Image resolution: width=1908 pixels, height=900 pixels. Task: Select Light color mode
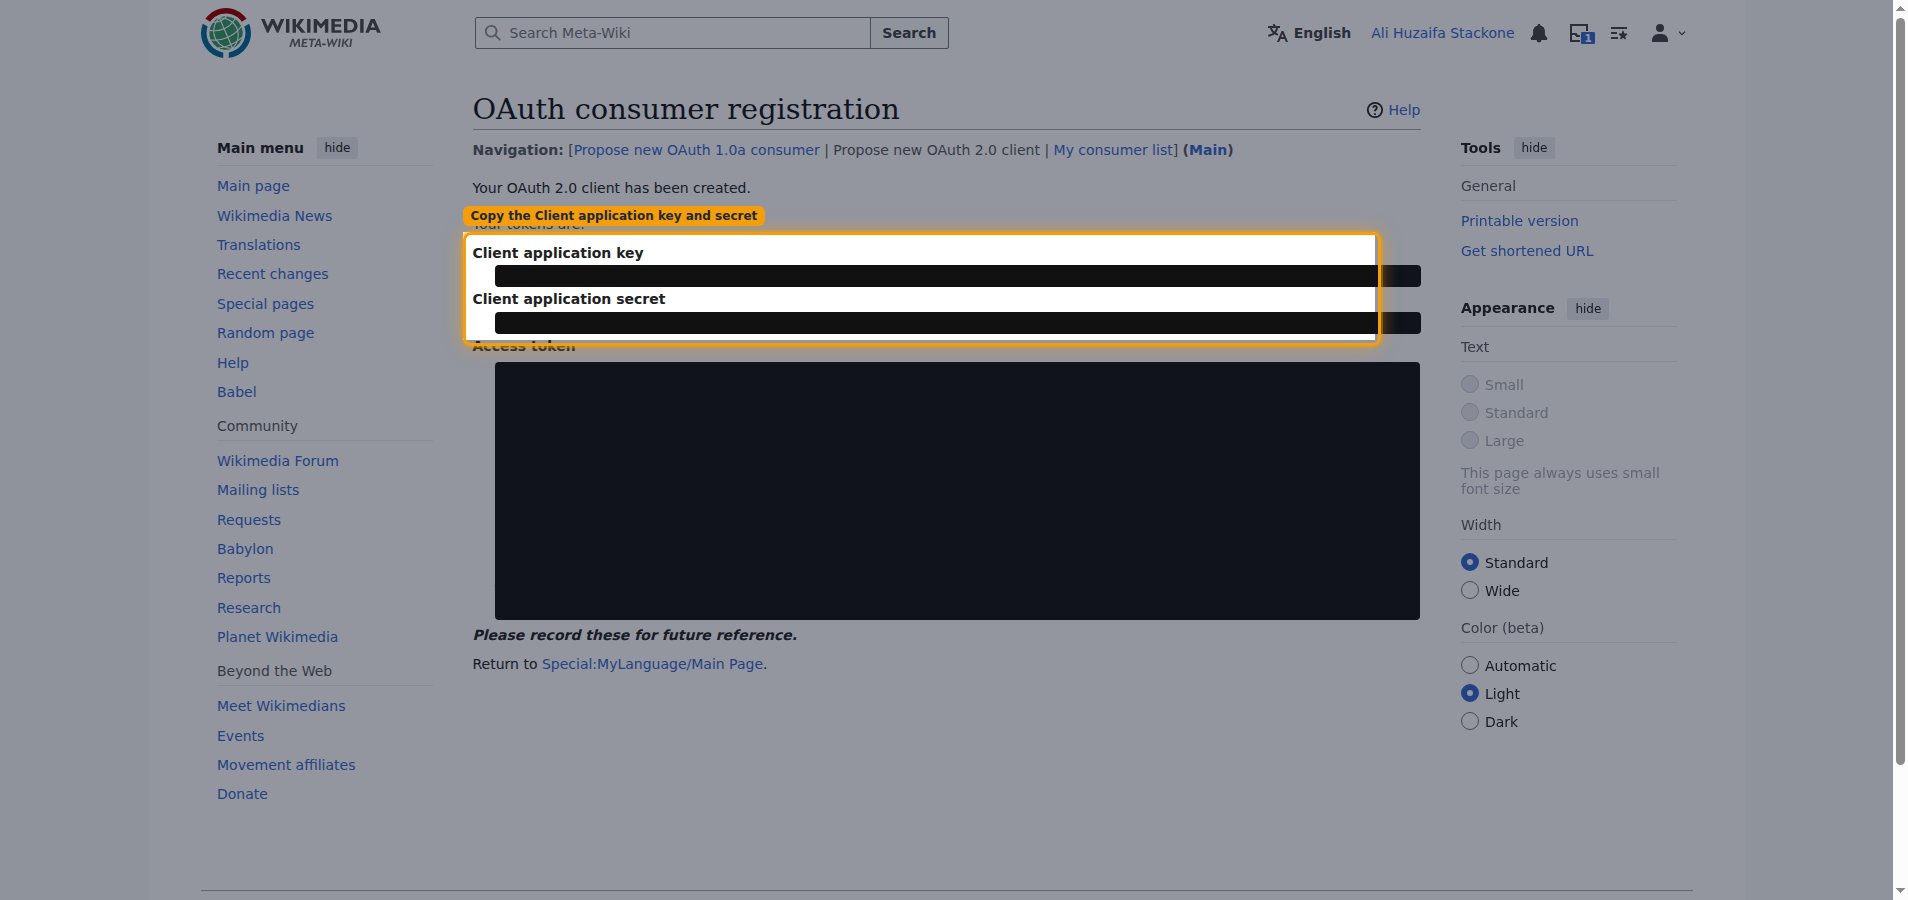1470,693
